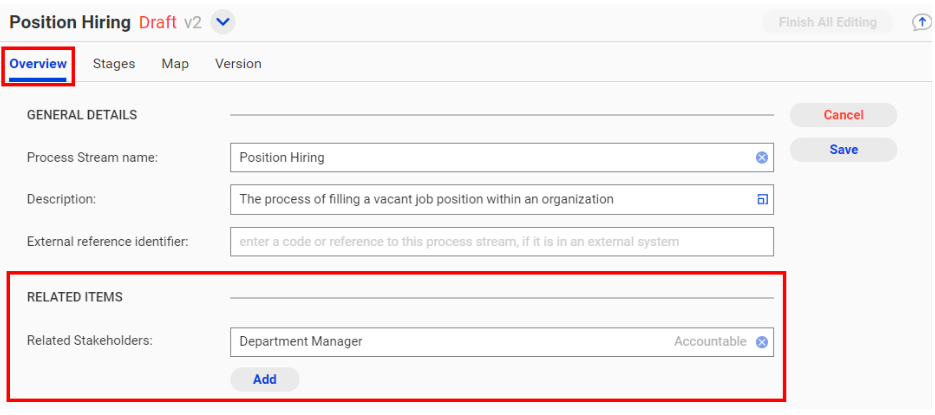
Task: Remove the Department Manager stakeholder
Action: [x=761, y=342]
